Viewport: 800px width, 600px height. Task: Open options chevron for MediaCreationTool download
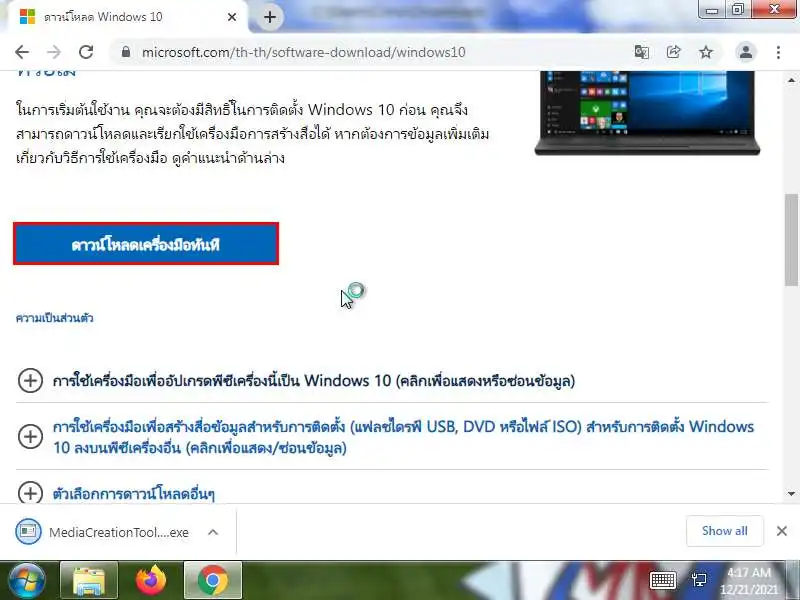[x=213, y=532]
